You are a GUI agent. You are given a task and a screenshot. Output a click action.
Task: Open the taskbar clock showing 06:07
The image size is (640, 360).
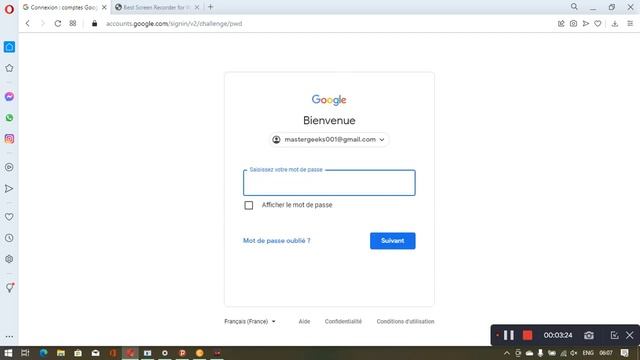coord(606,353)
